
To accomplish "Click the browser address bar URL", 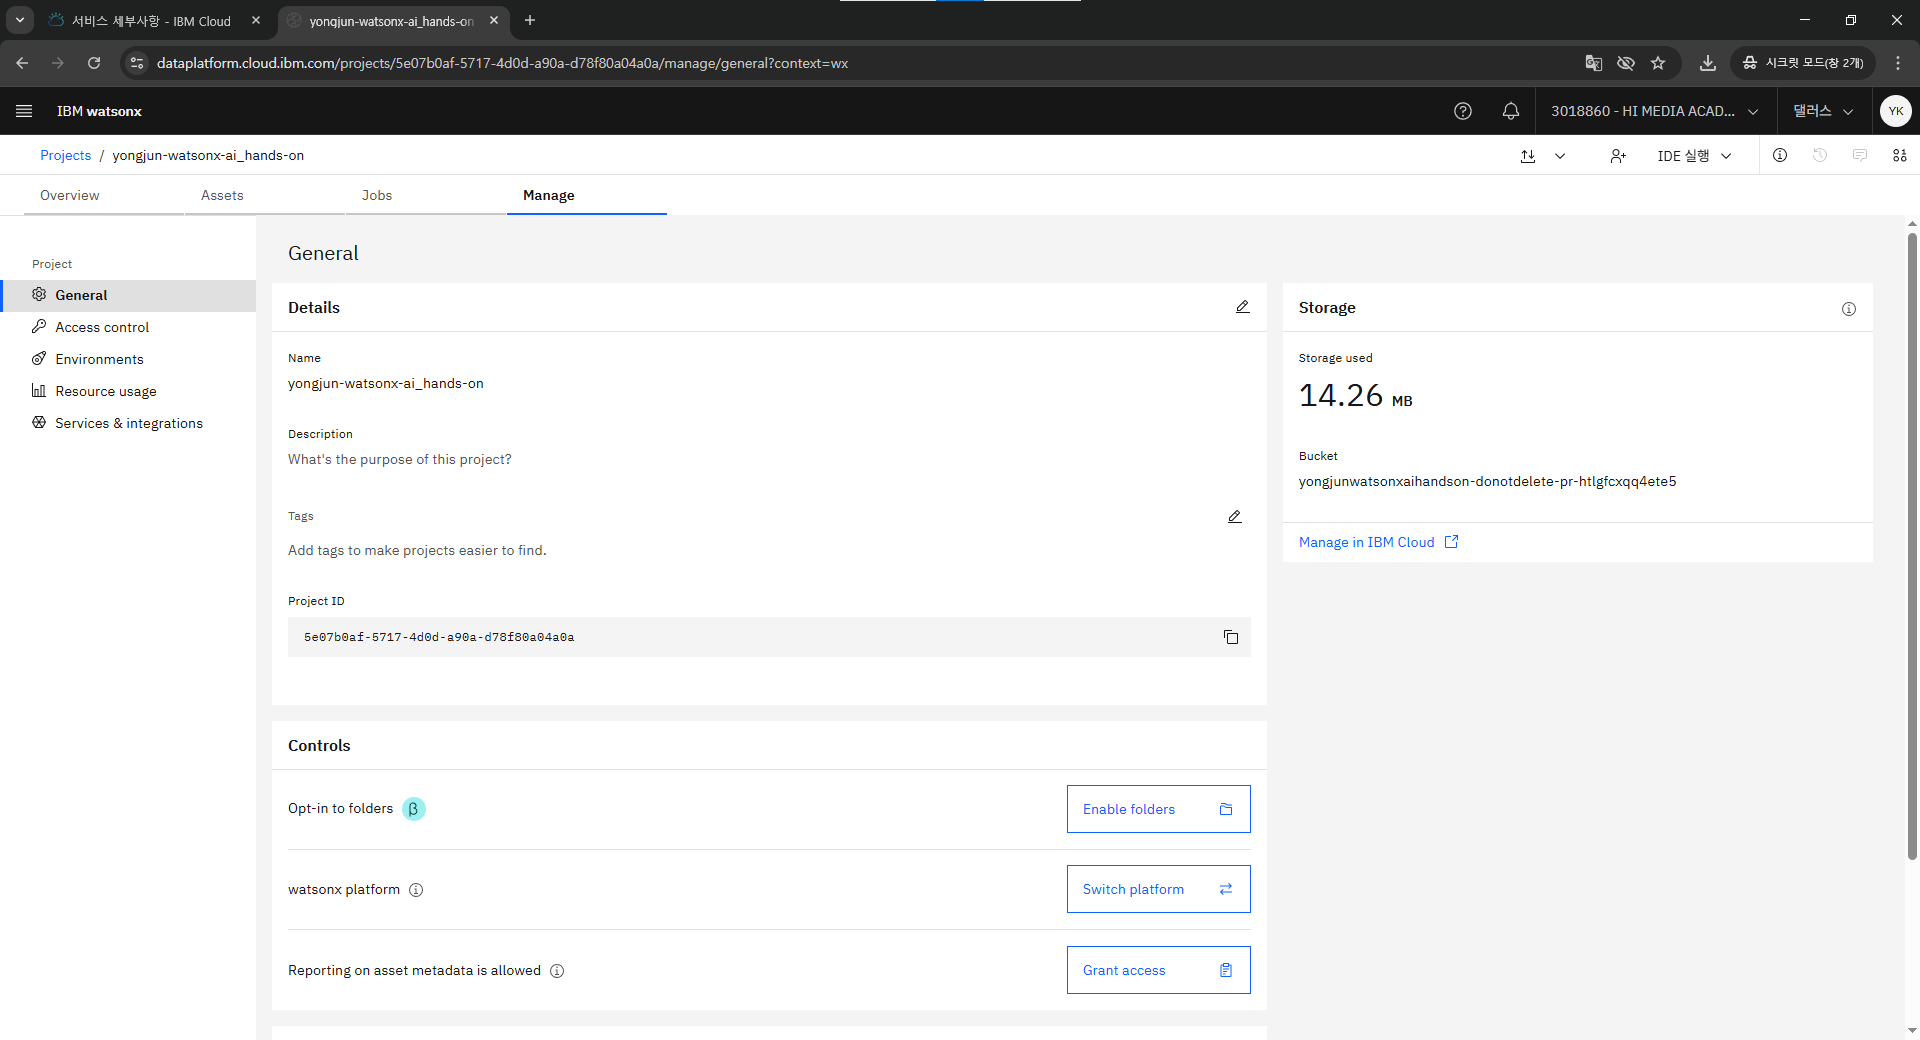I will pos(502,63).
